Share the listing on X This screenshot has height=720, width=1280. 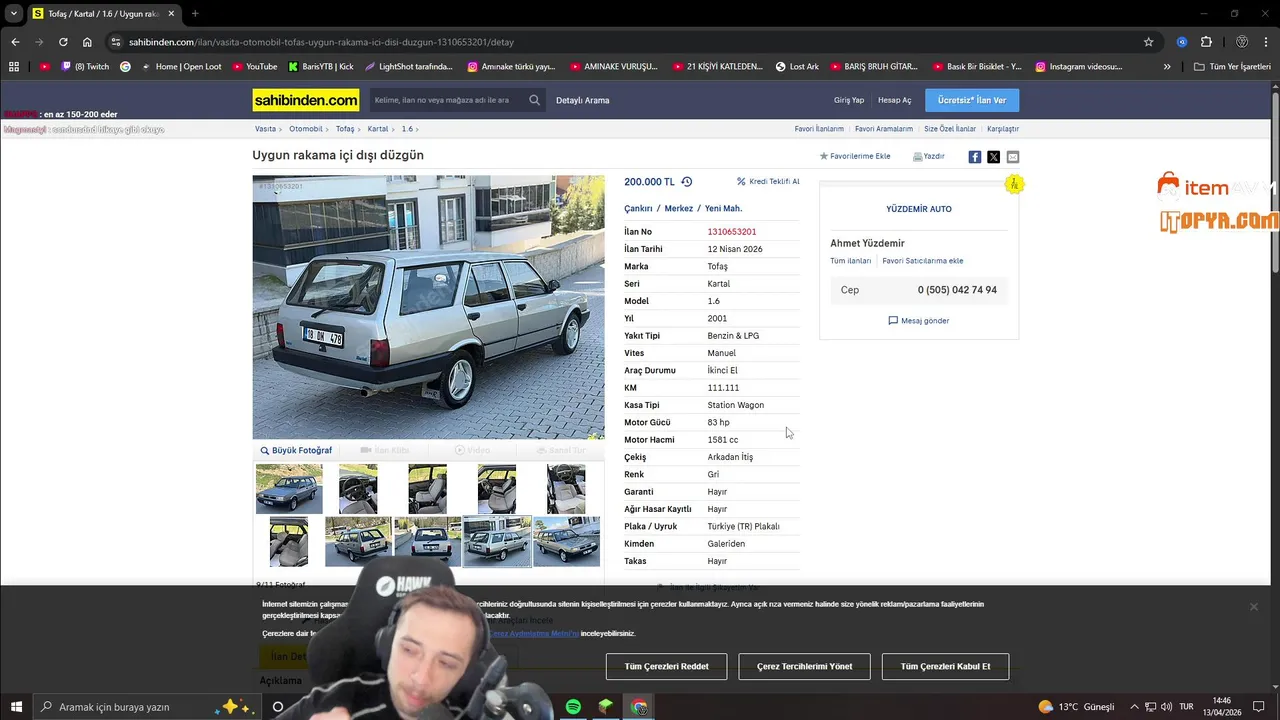[994, 157]
